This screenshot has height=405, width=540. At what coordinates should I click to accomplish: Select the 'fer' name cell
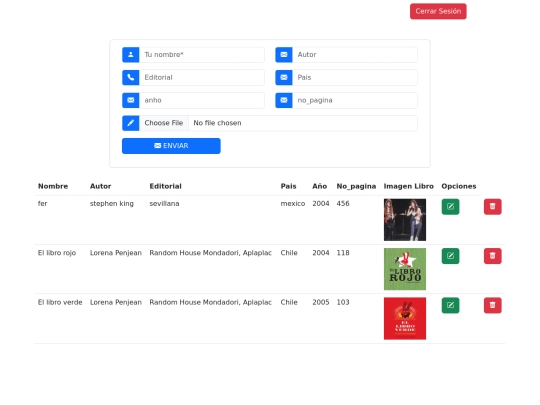point(42,204)
